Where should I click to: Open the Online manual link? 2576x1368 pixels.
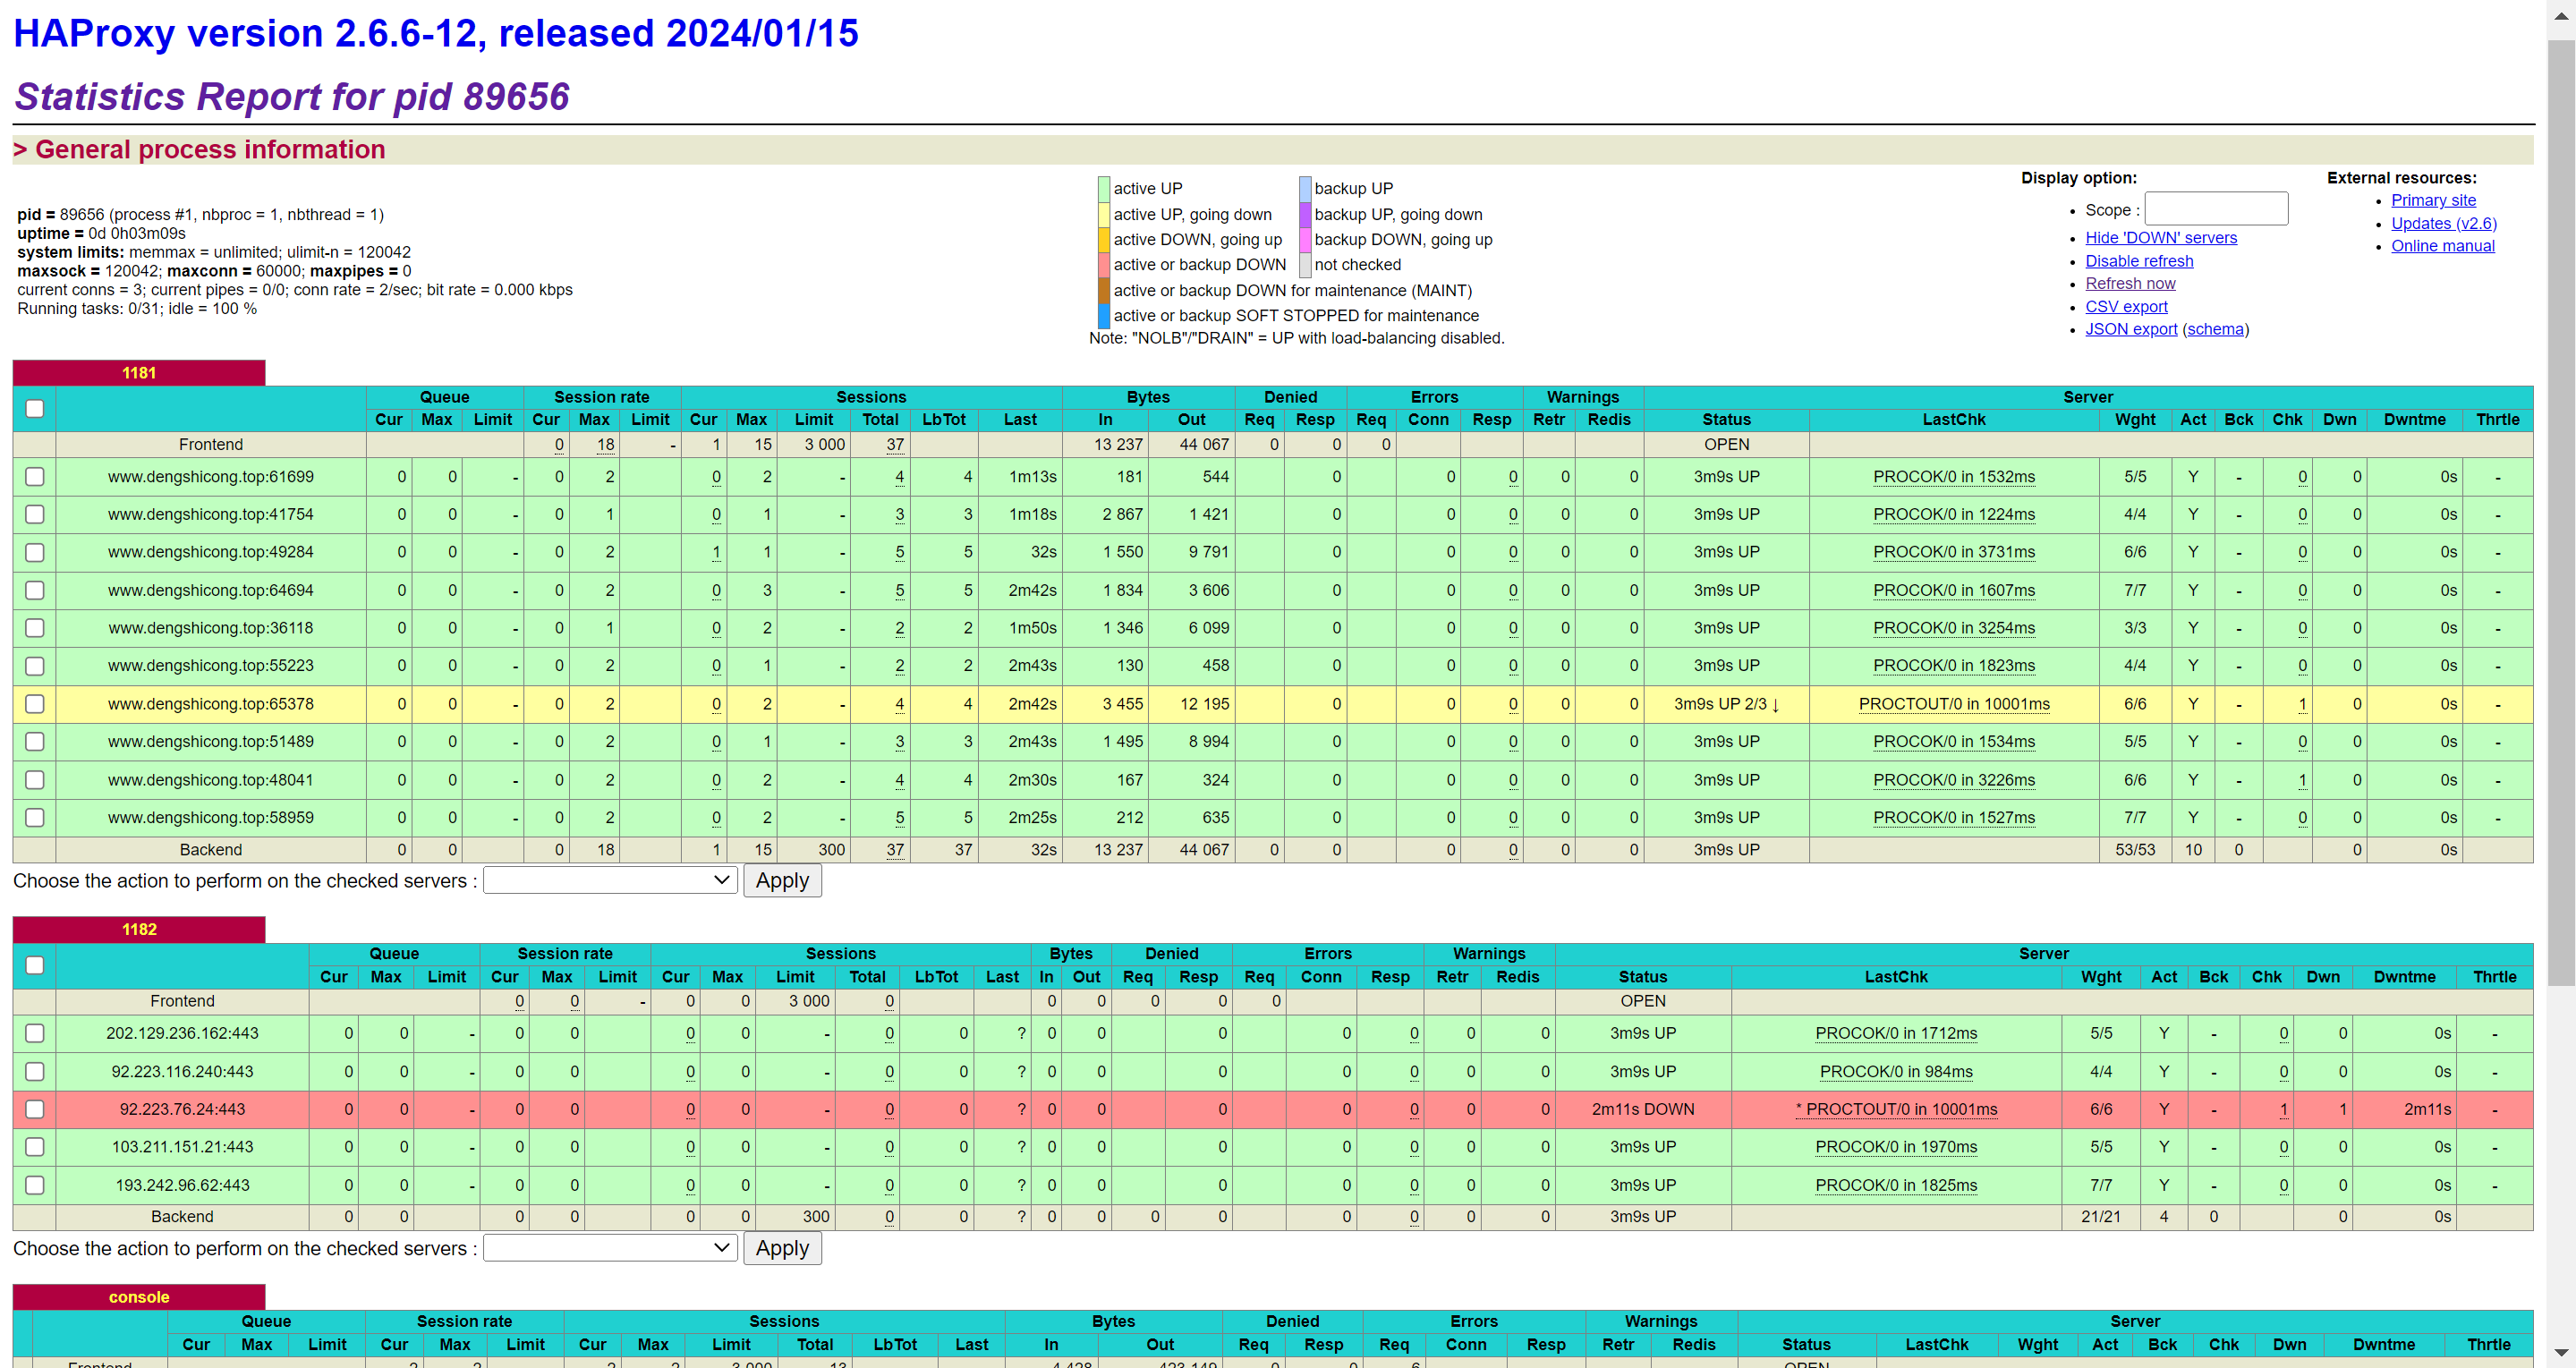tap(2442, 246)
